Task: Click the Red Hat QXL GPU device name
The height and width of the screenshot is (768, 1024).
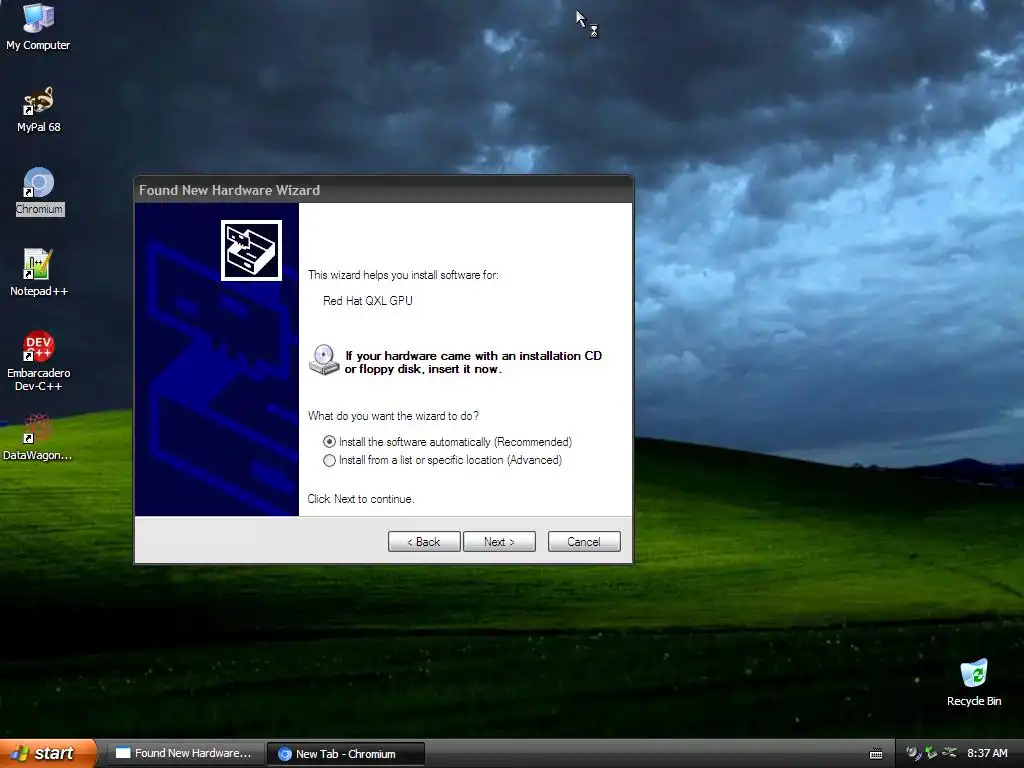Action: coord(368,300)
